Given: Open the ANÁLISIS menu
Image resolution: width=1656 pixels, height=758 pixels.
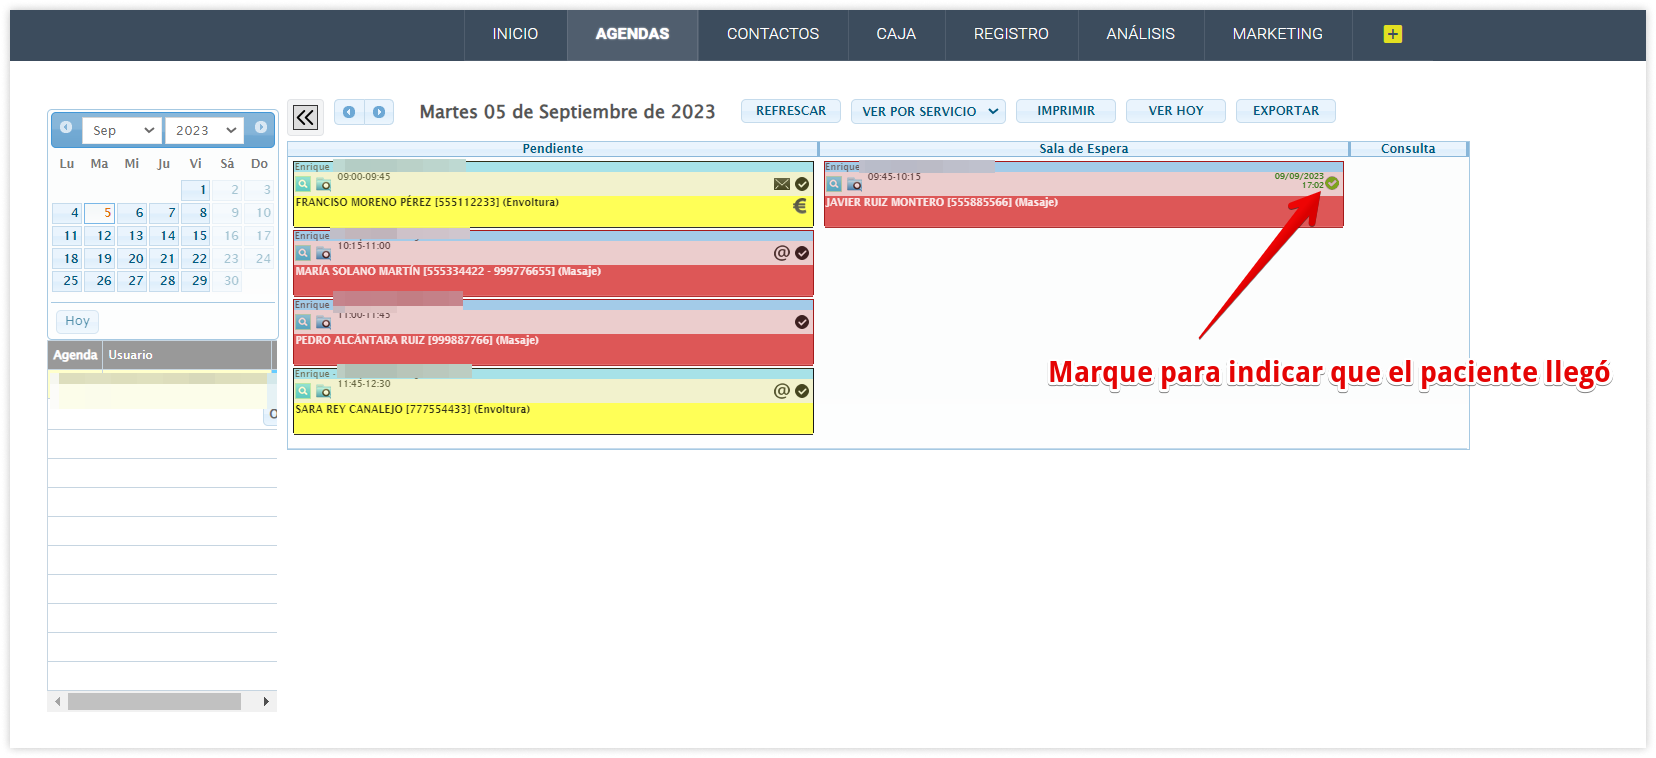Looking at the screenshot, I should tap(1141, 34).
